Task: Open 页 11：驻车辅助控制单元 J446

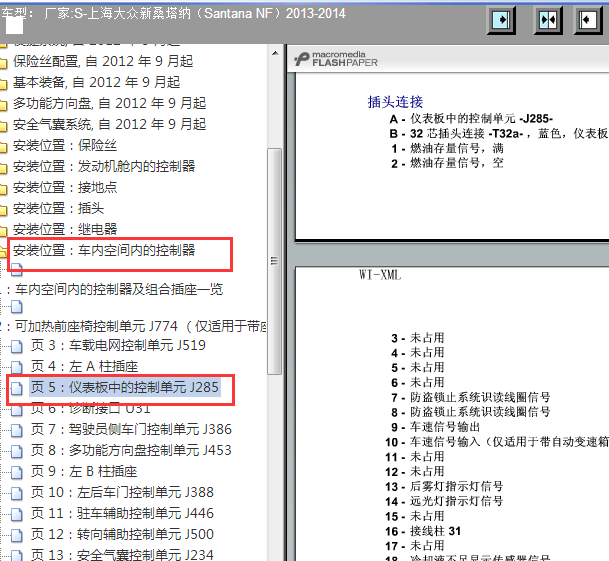Action: [x=122, y=513]
